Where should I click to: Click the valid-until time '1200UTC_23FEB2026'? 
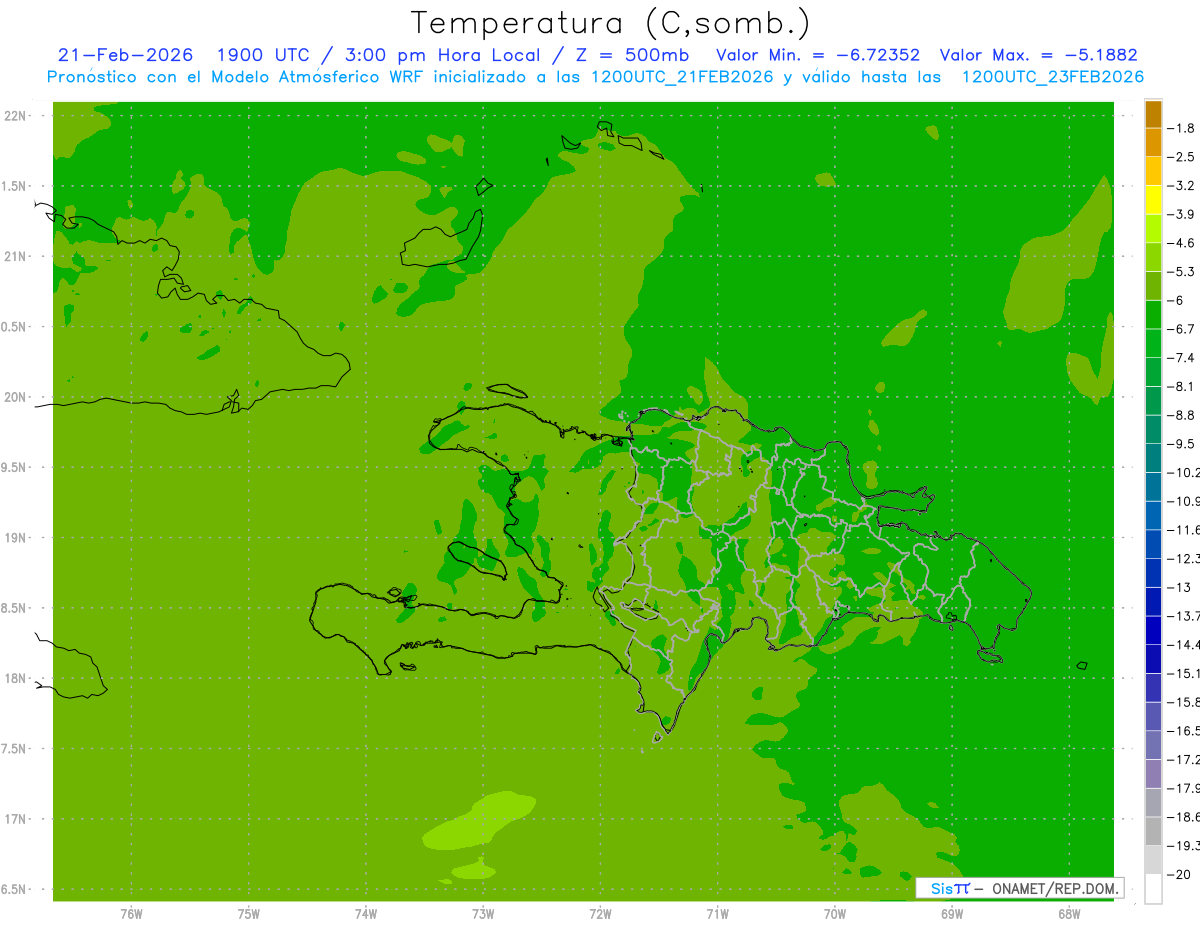click(1053, 77)
